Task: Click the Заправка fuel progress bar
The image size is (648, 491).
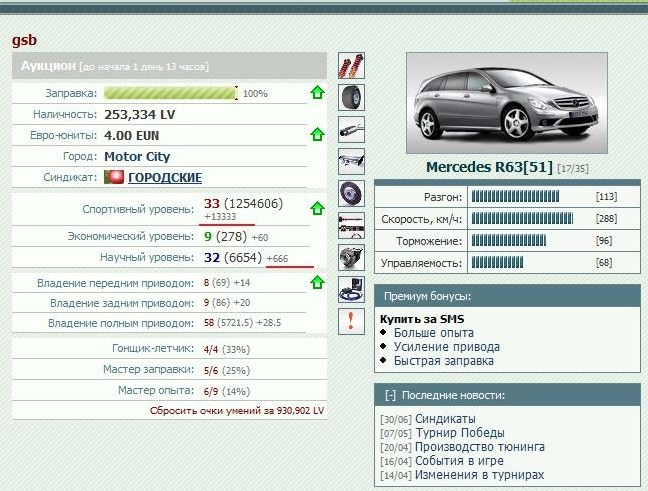Action: [171, 93]
